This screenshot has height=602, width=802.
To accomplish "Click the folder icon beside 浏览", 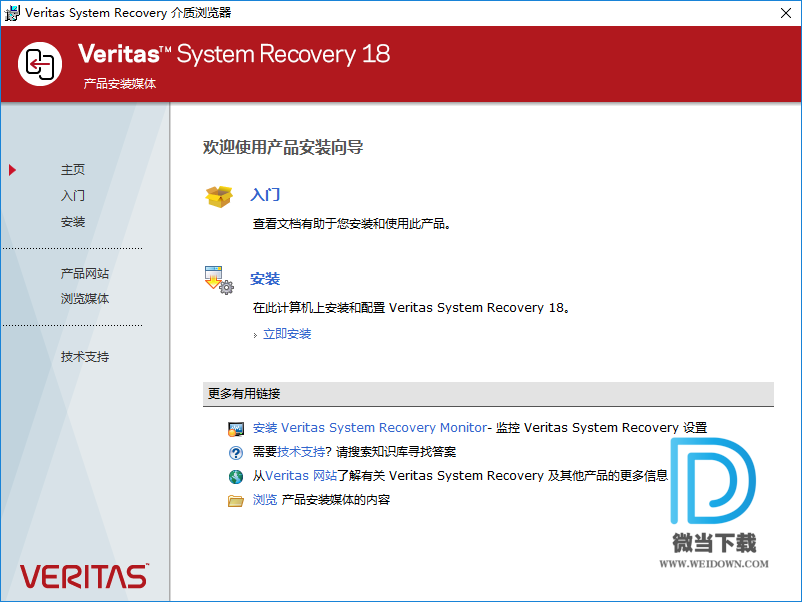I will (x=236, y=501).
